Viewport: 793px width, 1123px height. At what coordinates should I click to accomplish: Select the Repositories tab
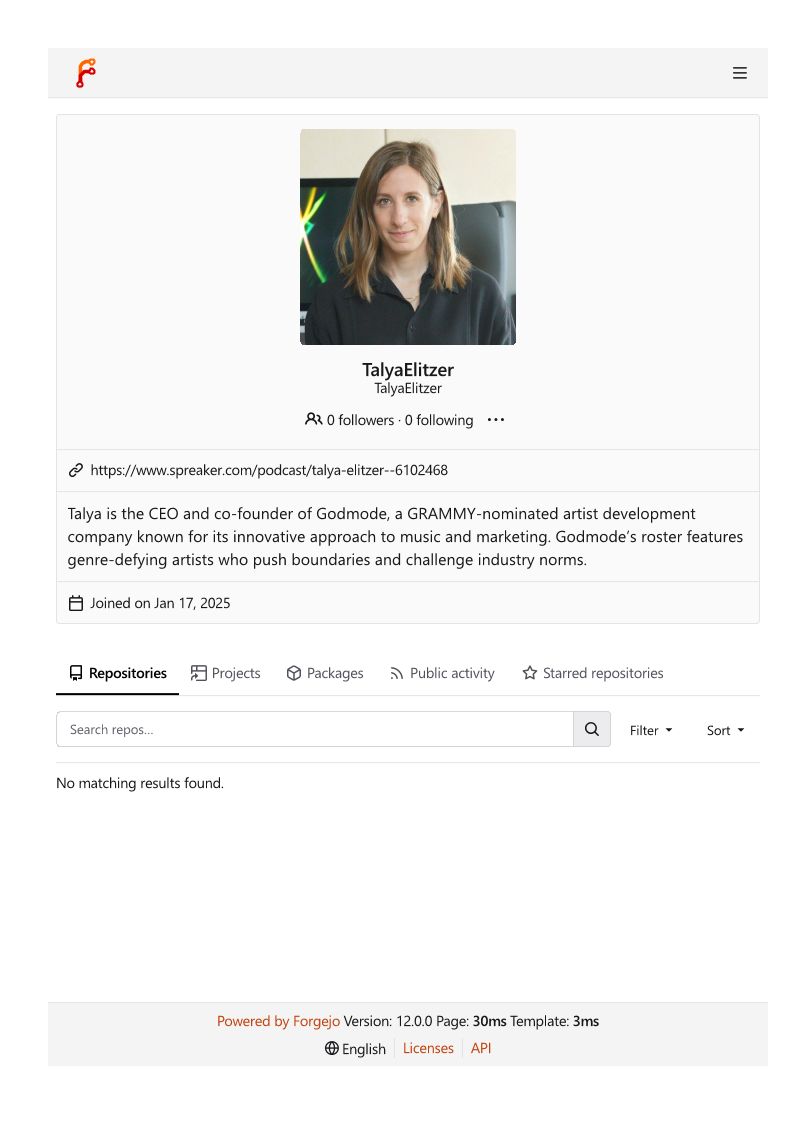(x=118, y=673)
